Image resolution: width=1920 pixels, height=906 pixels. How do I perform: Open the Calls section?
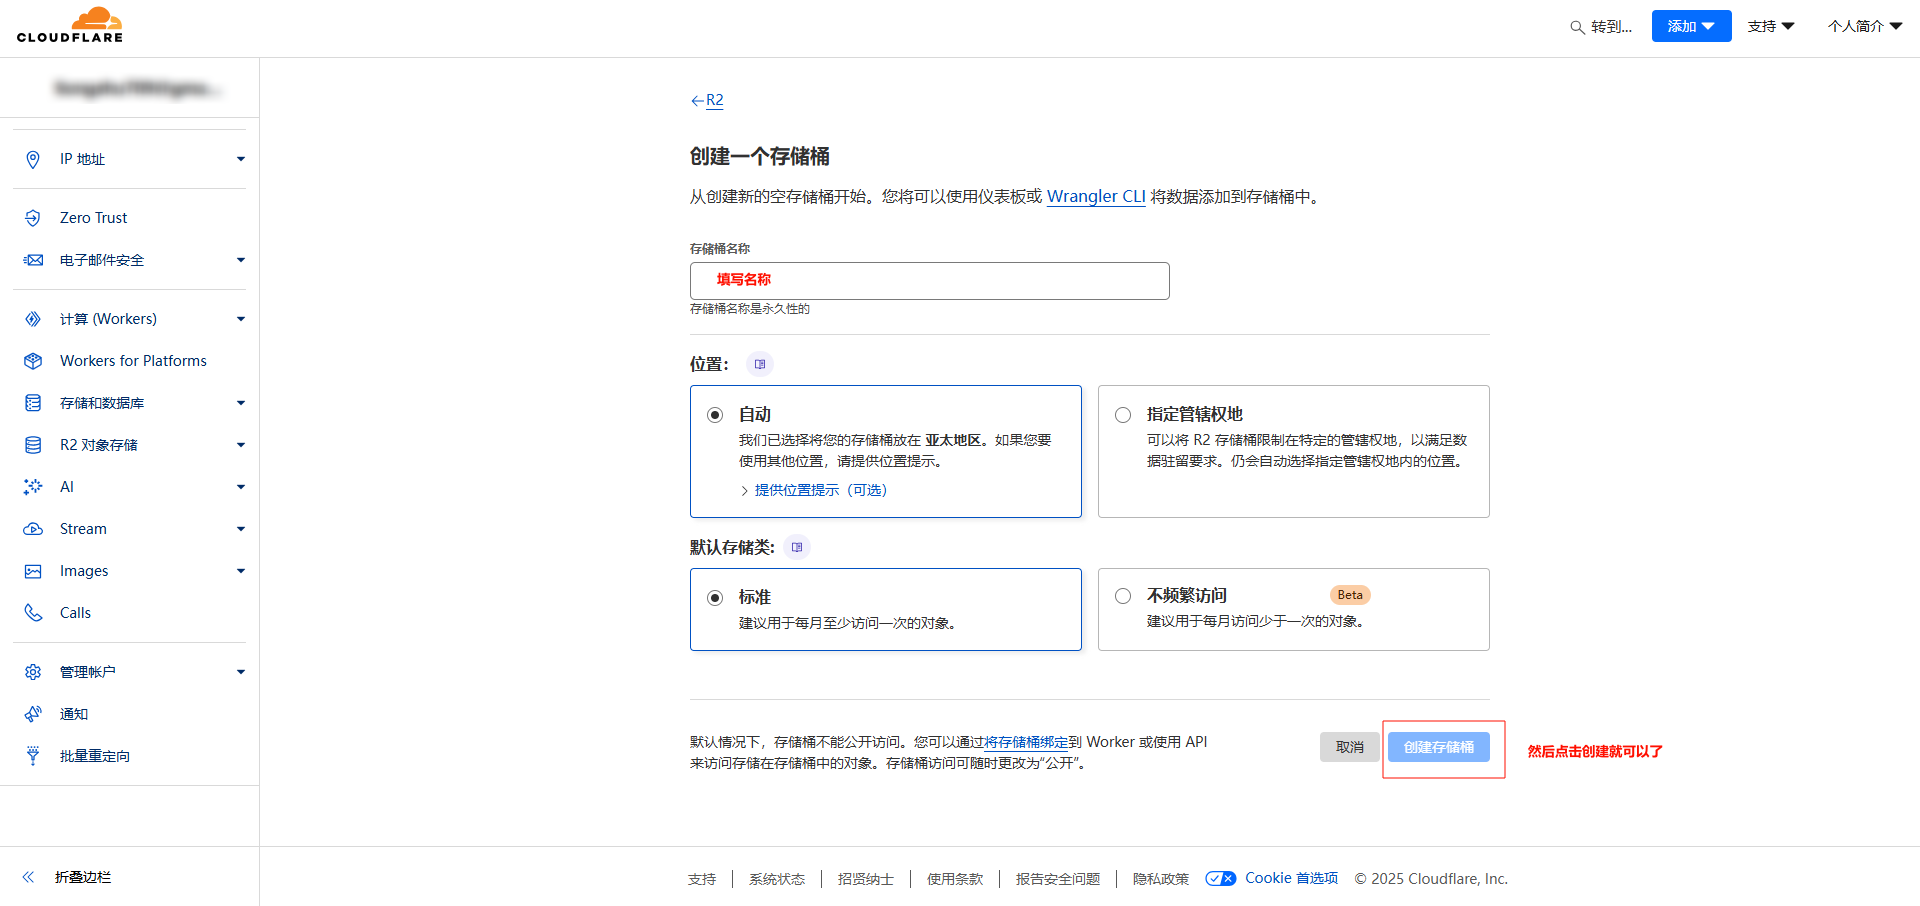(x=75, y=612)
